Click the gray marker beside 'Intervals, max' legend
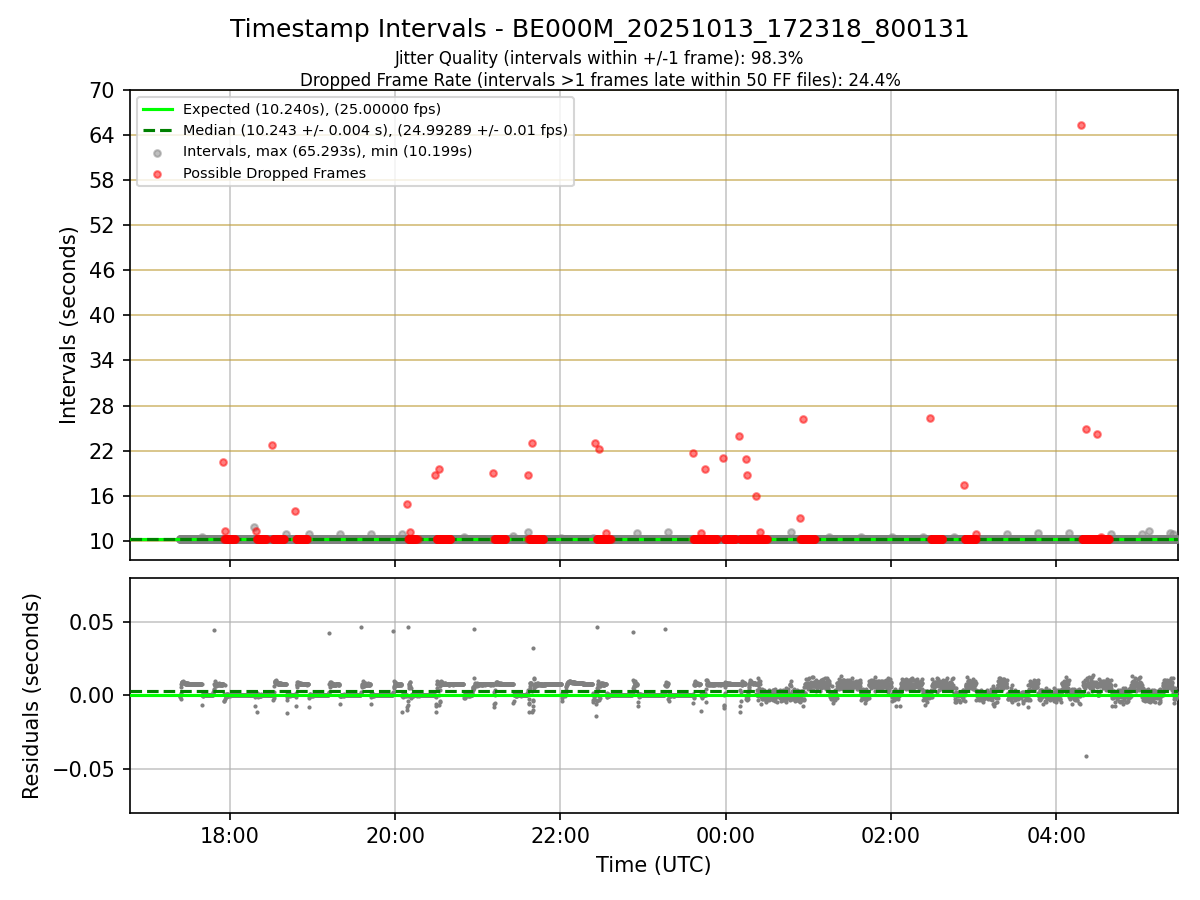This screenshot has height=900, width=1200. point(158,152)
